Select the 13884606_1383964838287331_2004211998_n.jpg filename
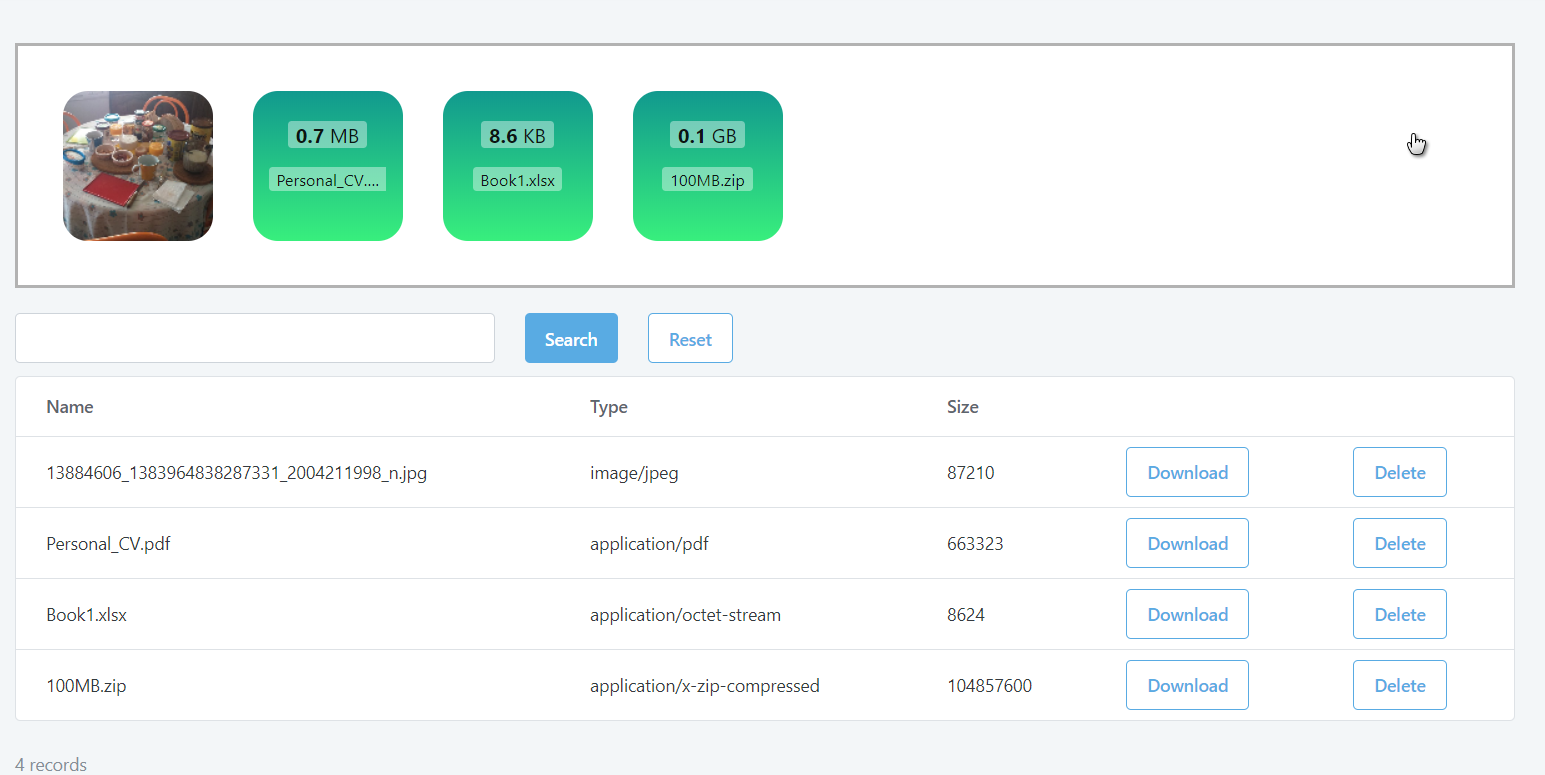Screen dimensions: 1545x775 coord(237,473)
